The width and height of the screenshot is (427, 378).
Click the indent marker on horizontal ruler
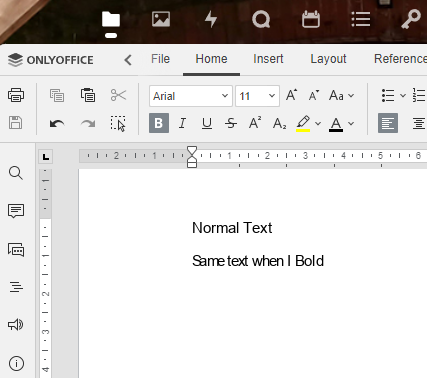coord(192,157)
